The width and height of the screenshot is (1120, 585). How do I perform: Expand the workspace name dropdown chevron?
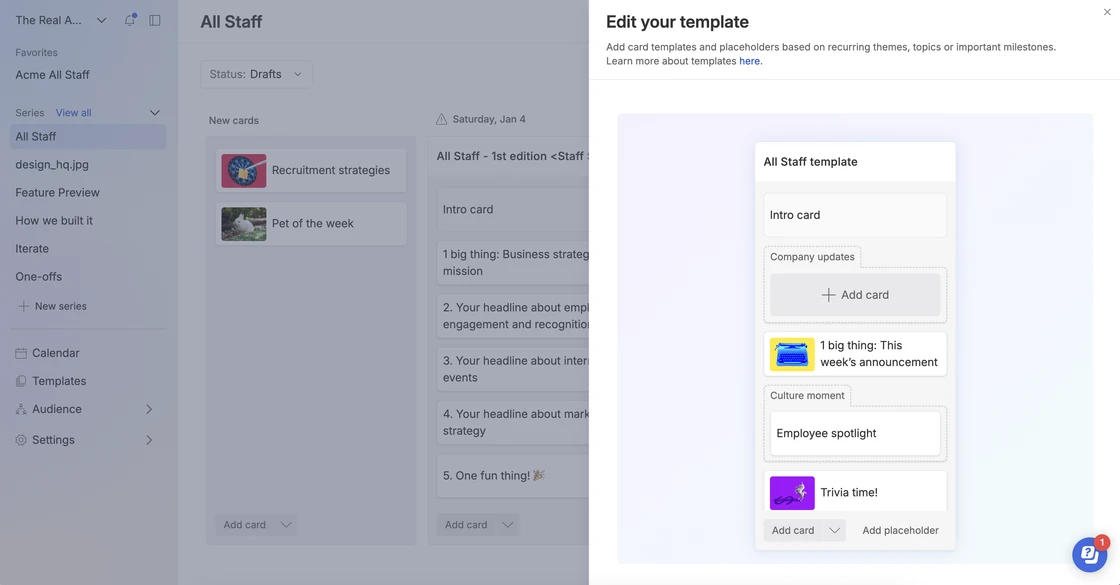101,20
